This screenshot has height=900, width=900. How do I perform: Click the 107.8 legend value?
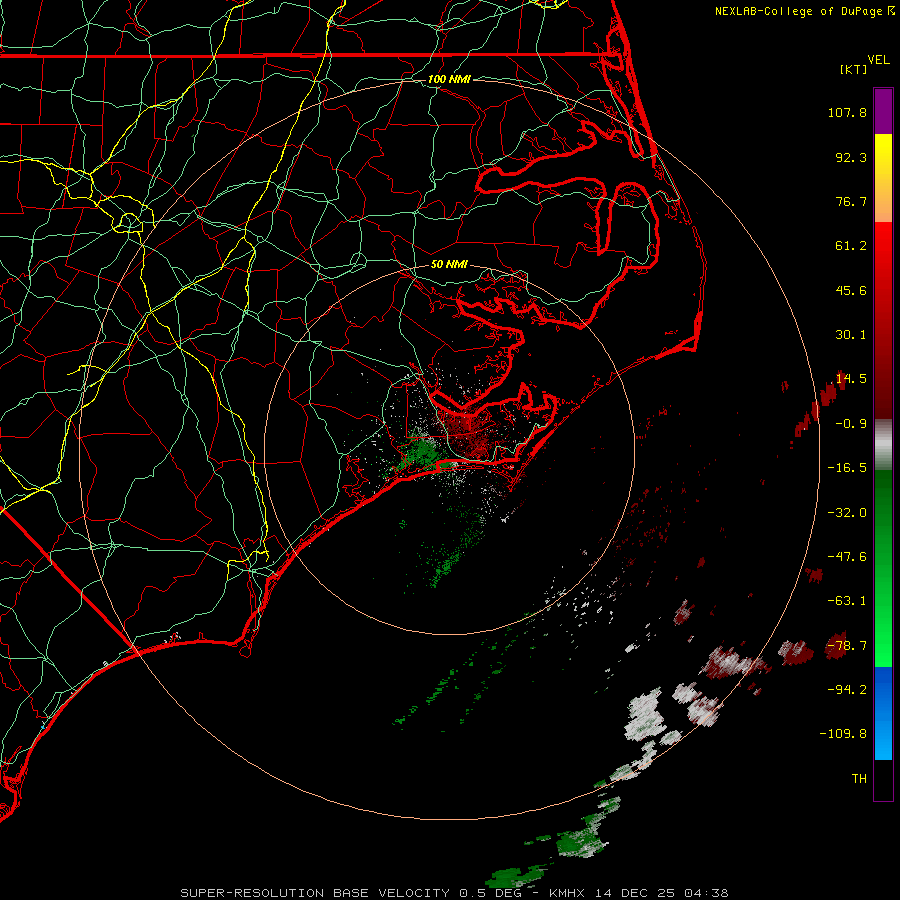(847, 112)
